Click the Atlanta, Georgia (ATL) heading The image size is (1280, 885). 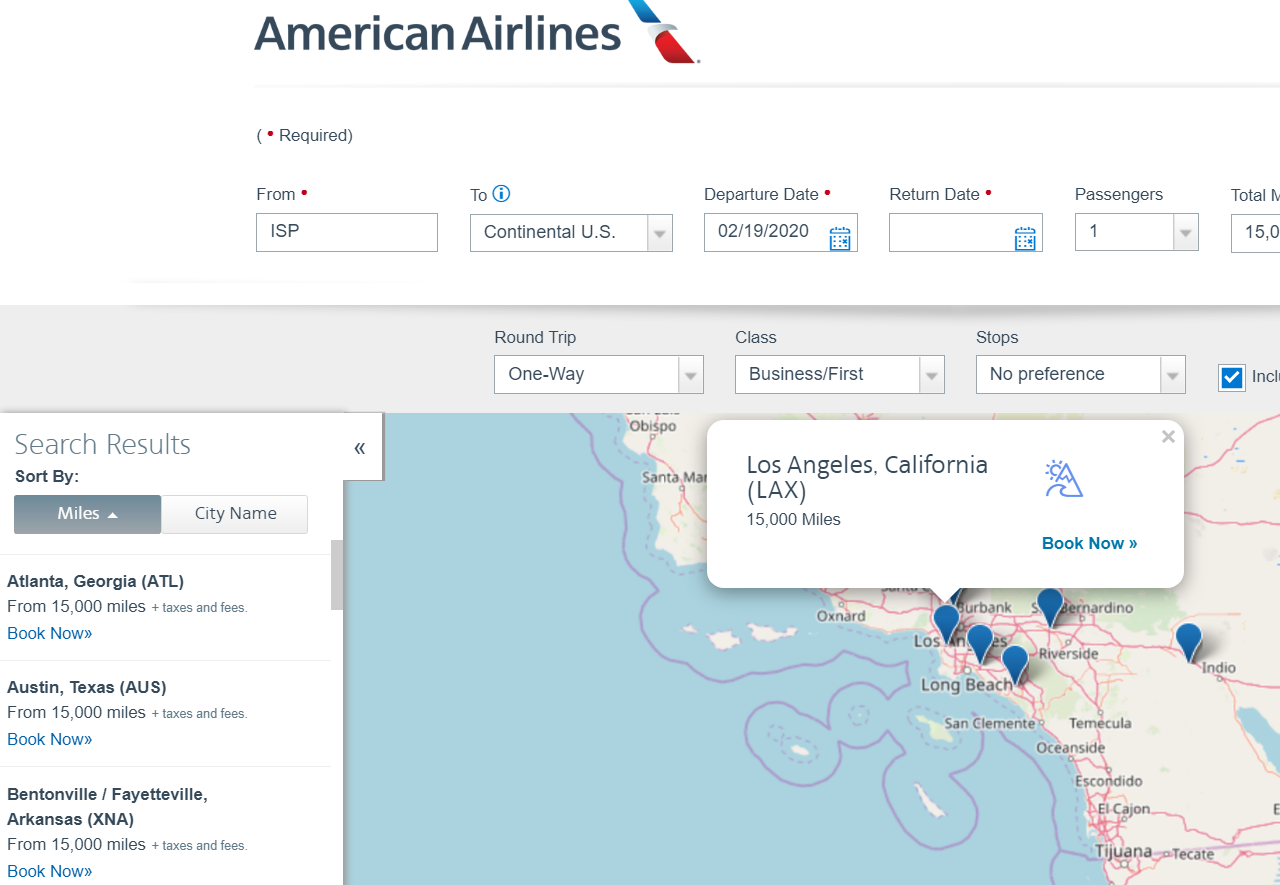(95, 581)
